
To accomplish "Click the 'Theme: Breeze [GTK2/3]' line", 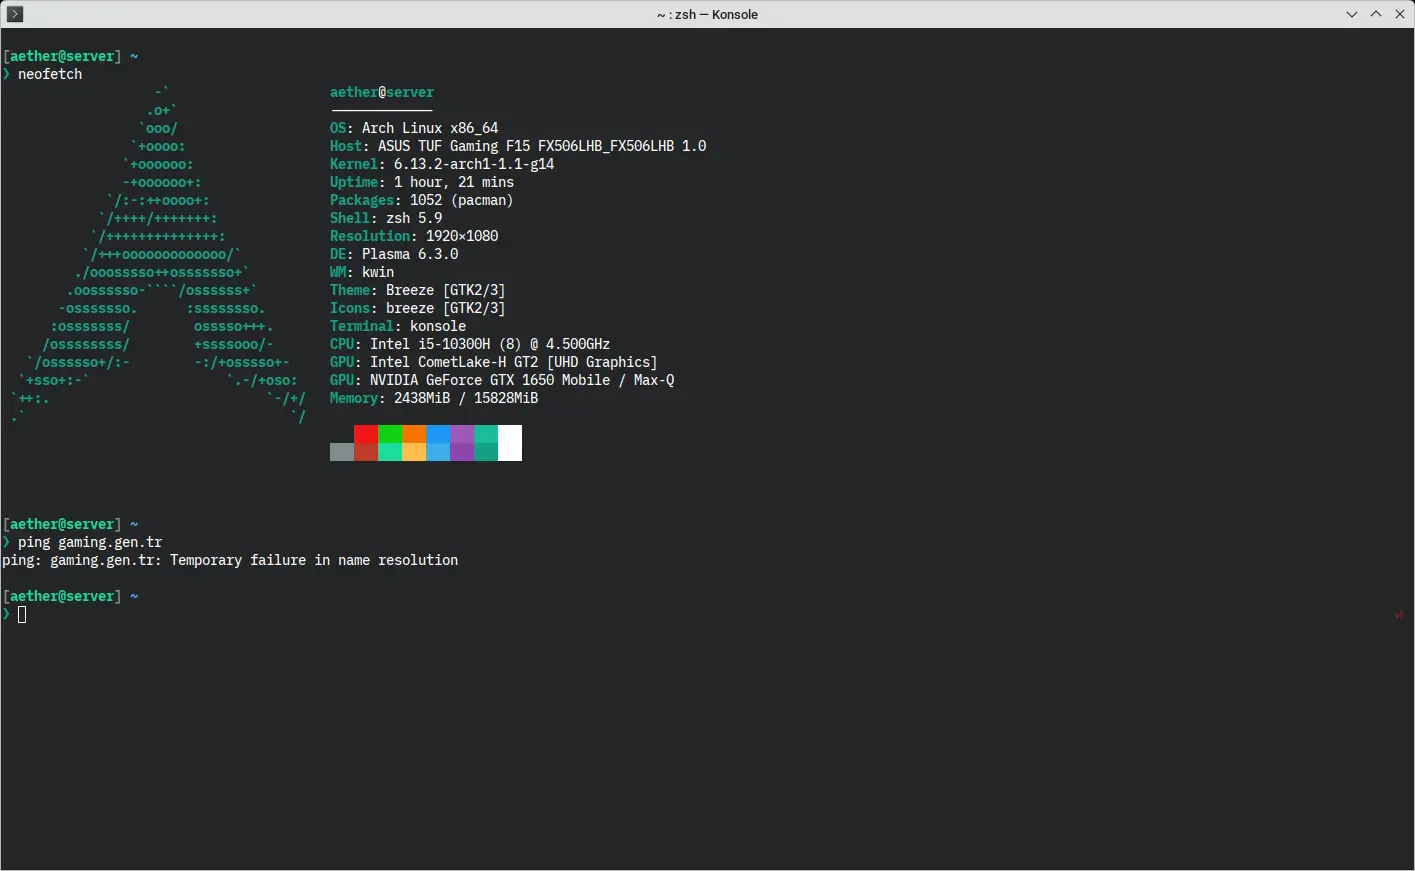I will 418,290.
